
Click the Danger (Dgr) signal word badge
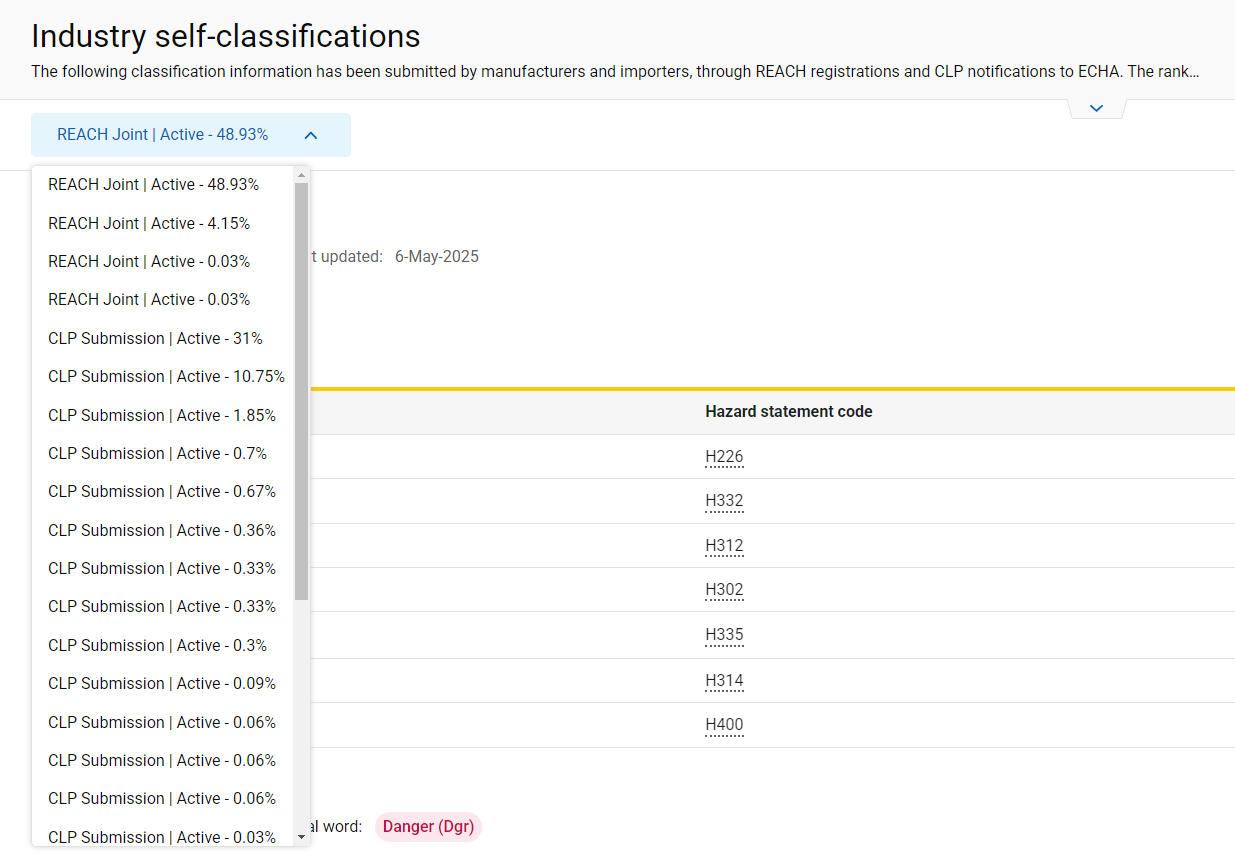[x=428, y=827]
